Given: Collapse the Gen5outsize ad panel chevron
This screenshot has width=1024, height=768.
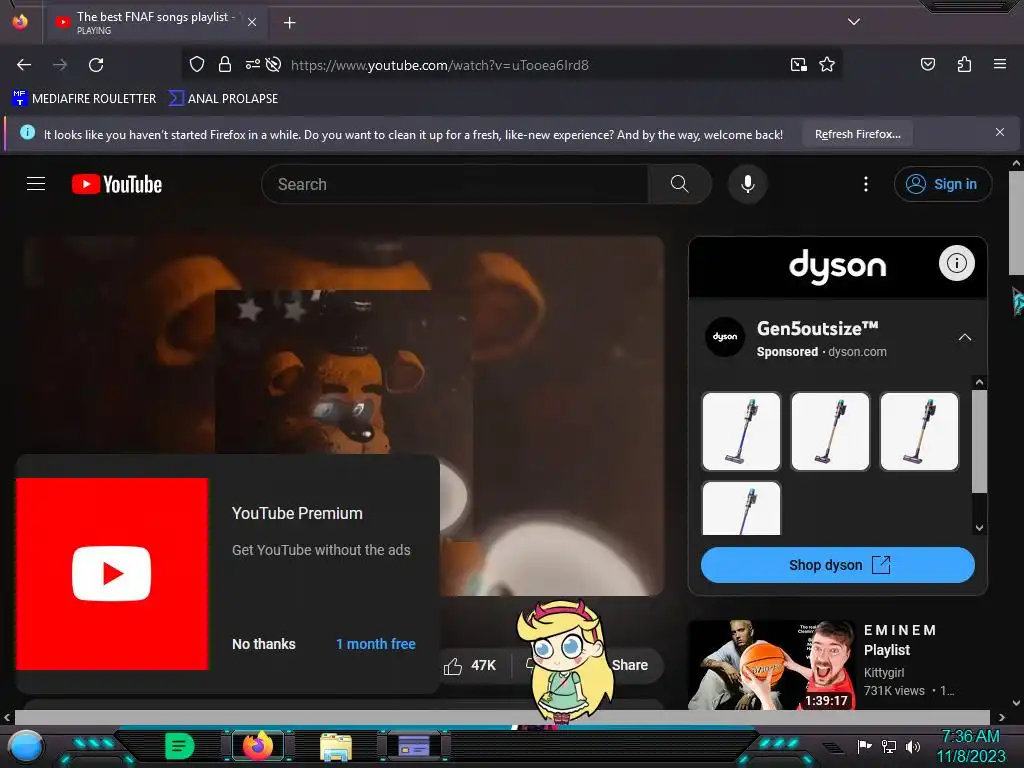Looking at the screenshot, I should [x=965, y=338].
